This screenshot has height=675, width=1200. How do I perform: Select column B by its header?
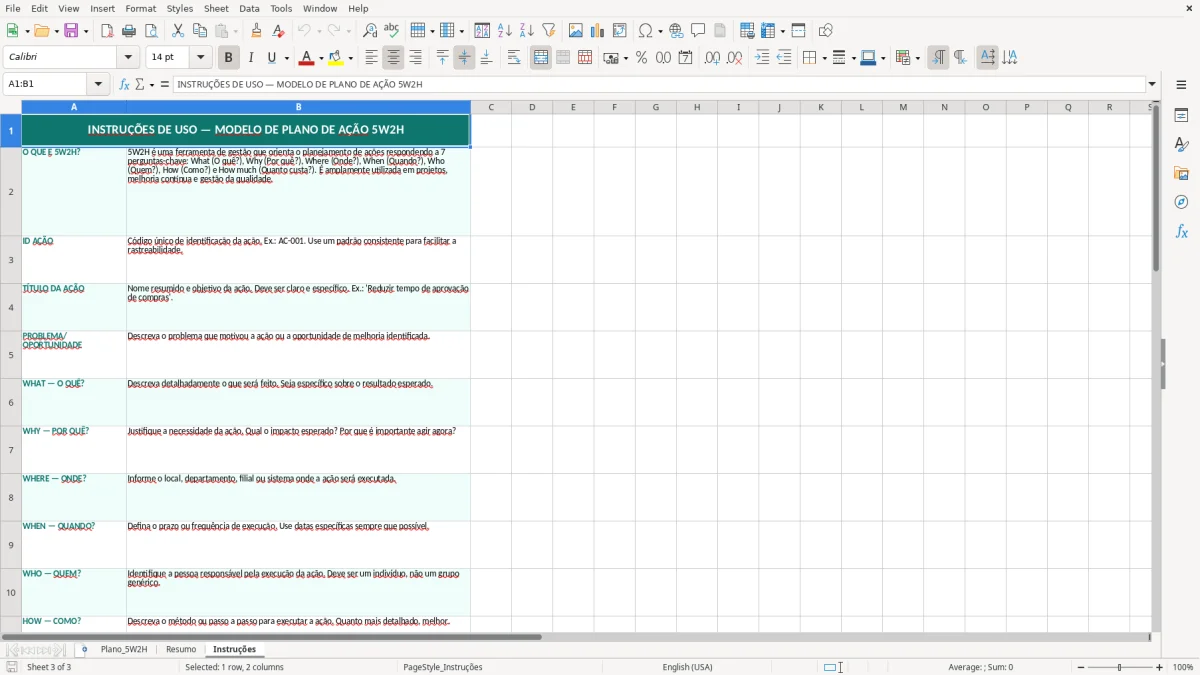pyautogui.click(x=298, y=107)
